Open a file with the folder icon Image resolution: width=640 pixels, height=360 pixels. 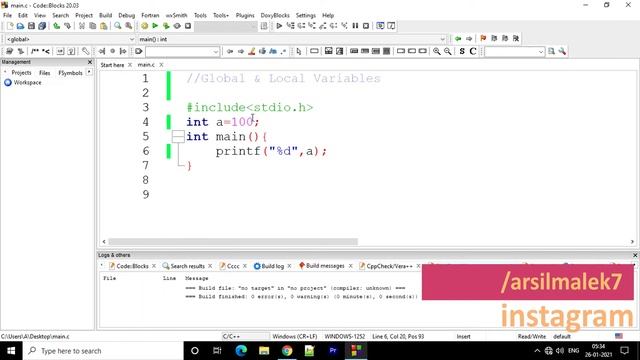click(20, 26)
